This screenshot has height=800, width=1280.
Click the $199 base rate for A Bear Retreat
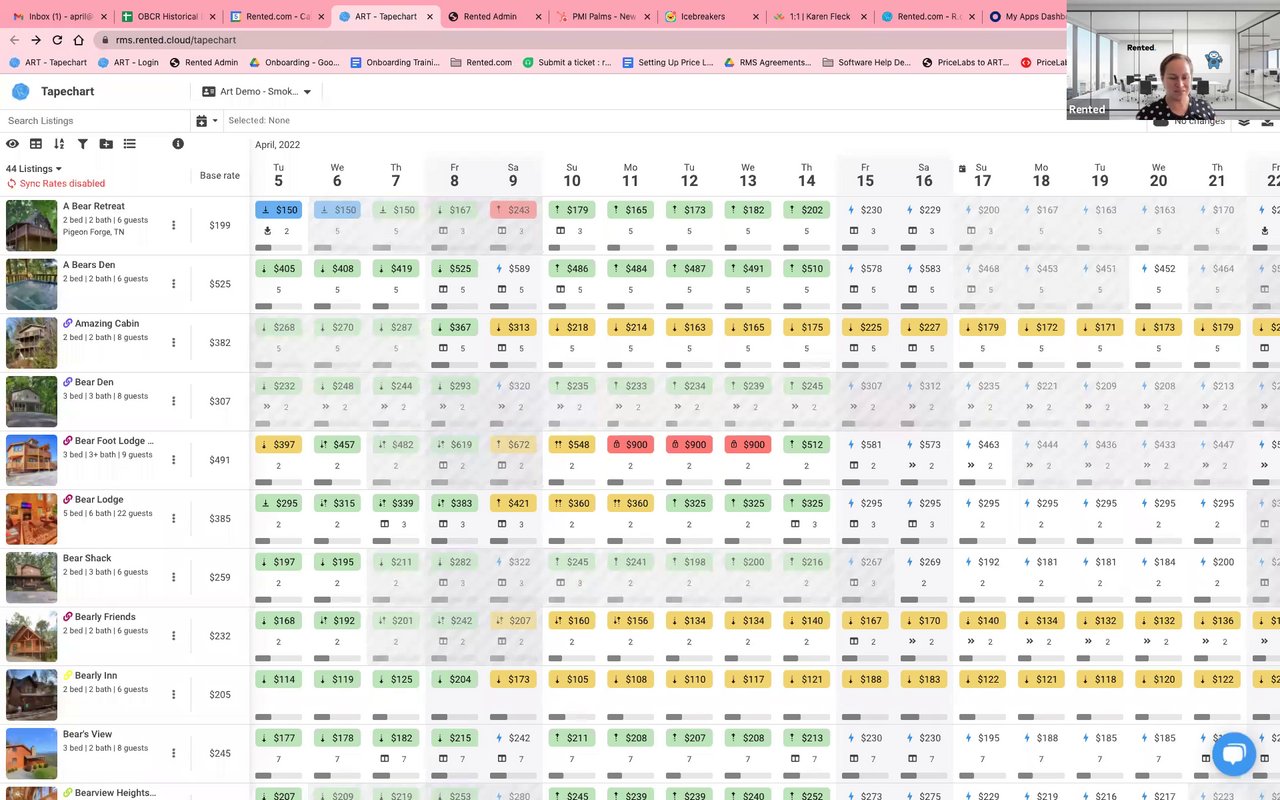tap(220, 225)
